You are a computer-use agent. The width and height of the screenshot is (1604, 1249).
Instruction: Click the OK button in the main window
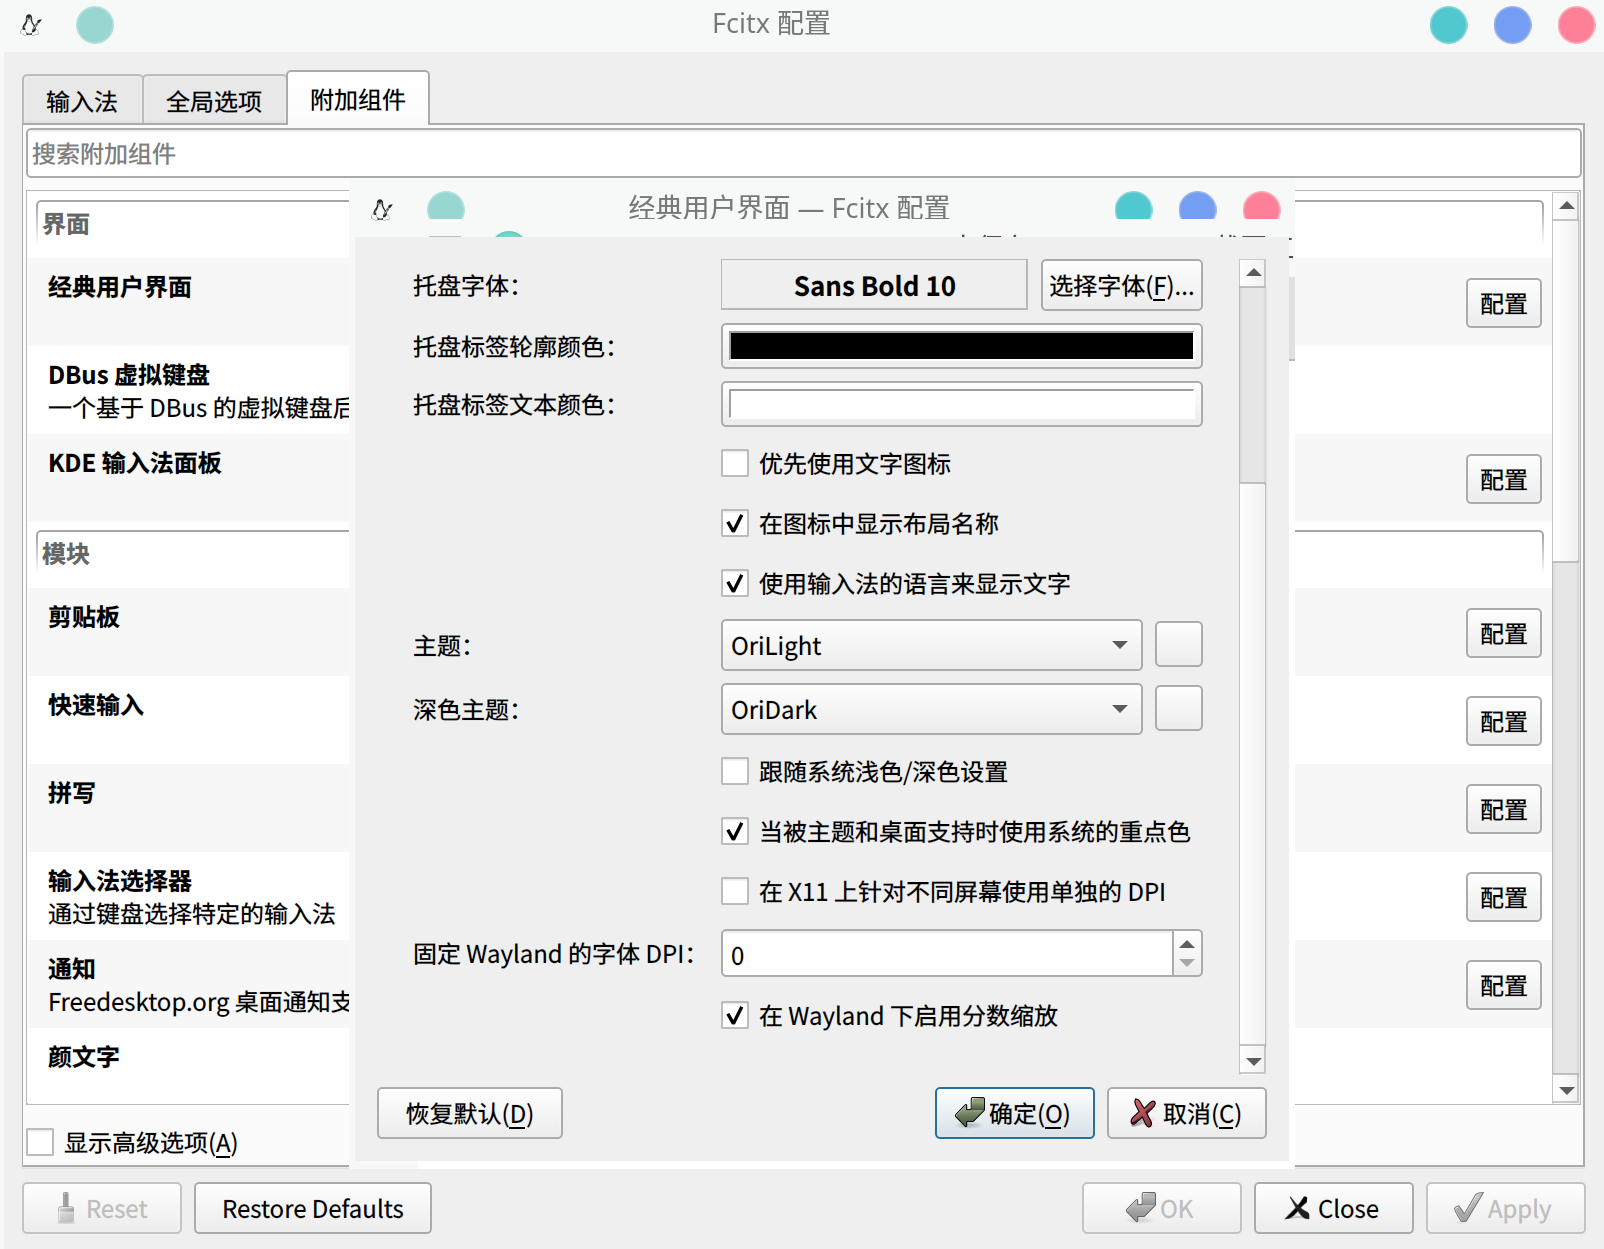pos(1161,1208)
